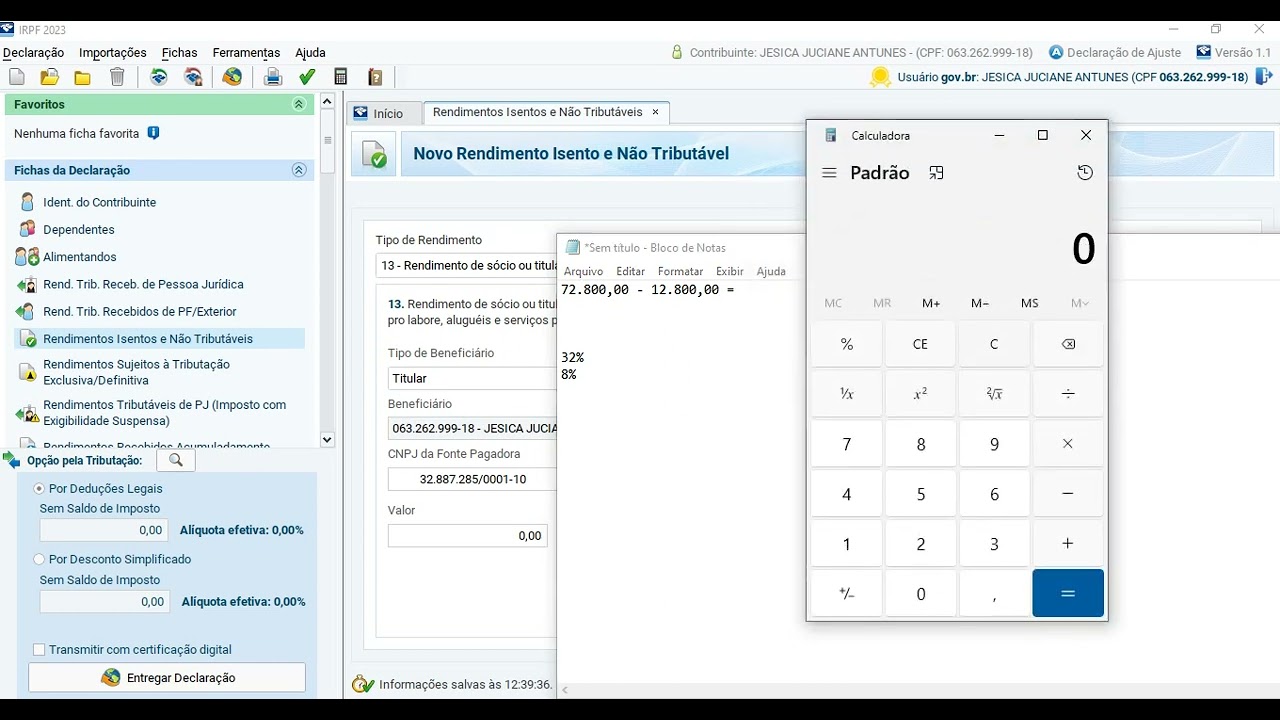Viewport: 1280px width, 720px height.
Task: Click the calculator MS memory store button
Action: tap(1030, 303)
